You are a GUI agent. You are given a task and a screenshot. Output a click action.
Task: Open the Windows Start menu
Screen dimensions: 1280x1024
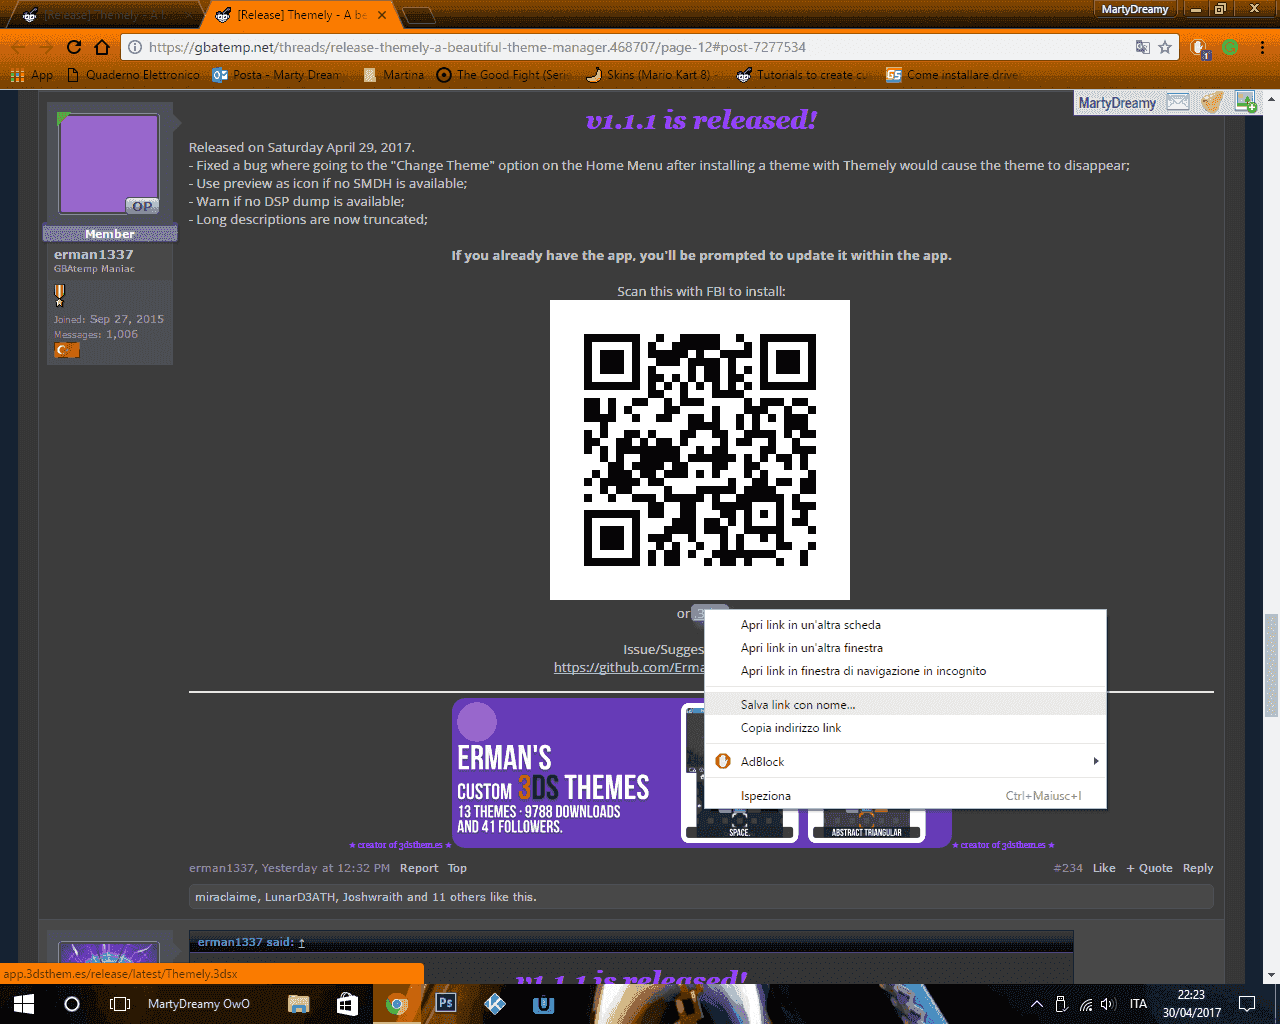[24, 1004]
